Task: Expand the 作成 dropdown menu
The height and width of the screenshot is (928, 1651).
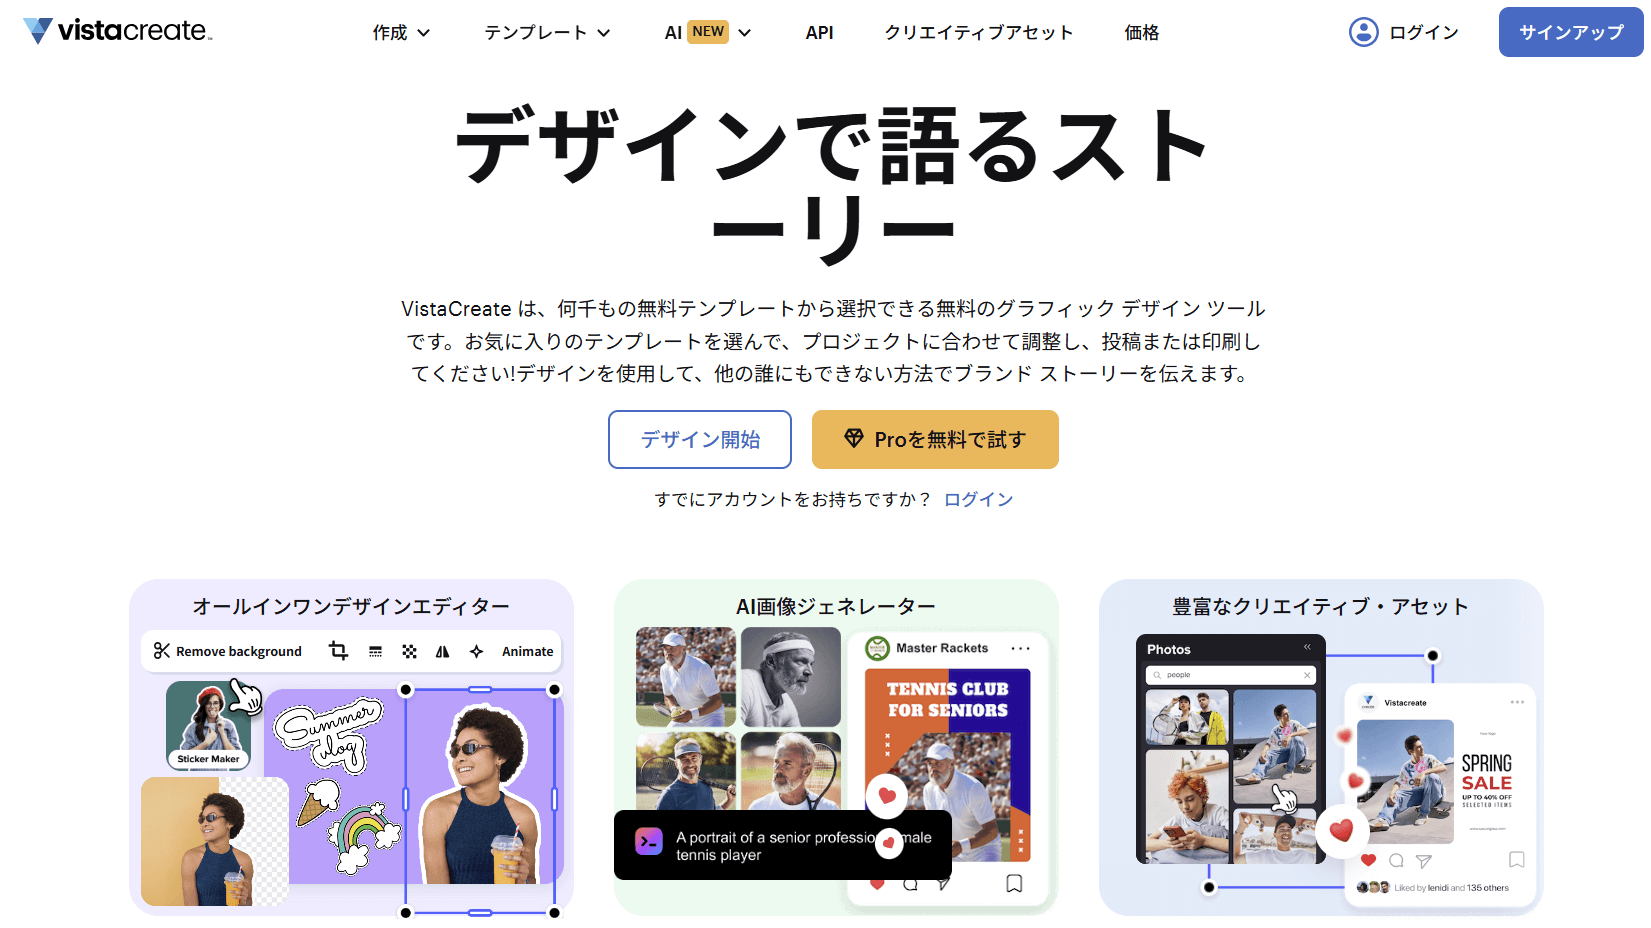Action: [x=401, y=33]
